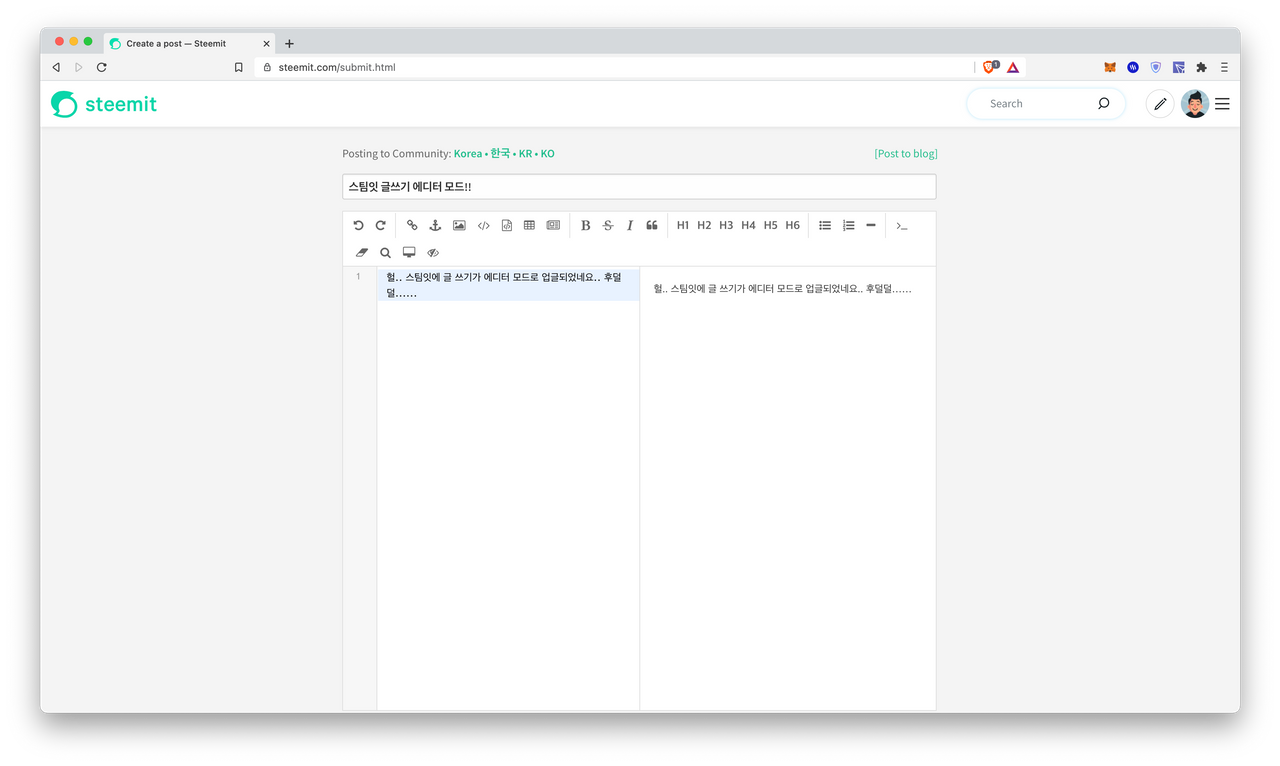
Task: Apply H2 heading
Action: click(x=704, y=226)
